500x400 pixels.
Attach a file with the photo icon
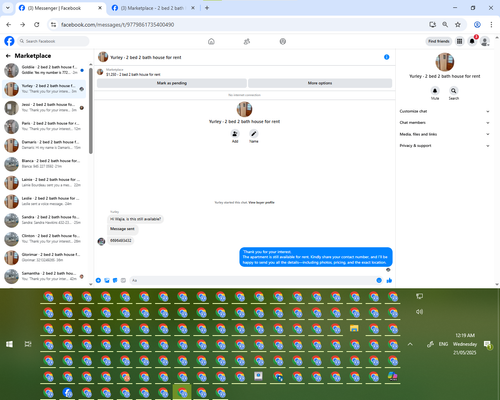coord(107,280)
